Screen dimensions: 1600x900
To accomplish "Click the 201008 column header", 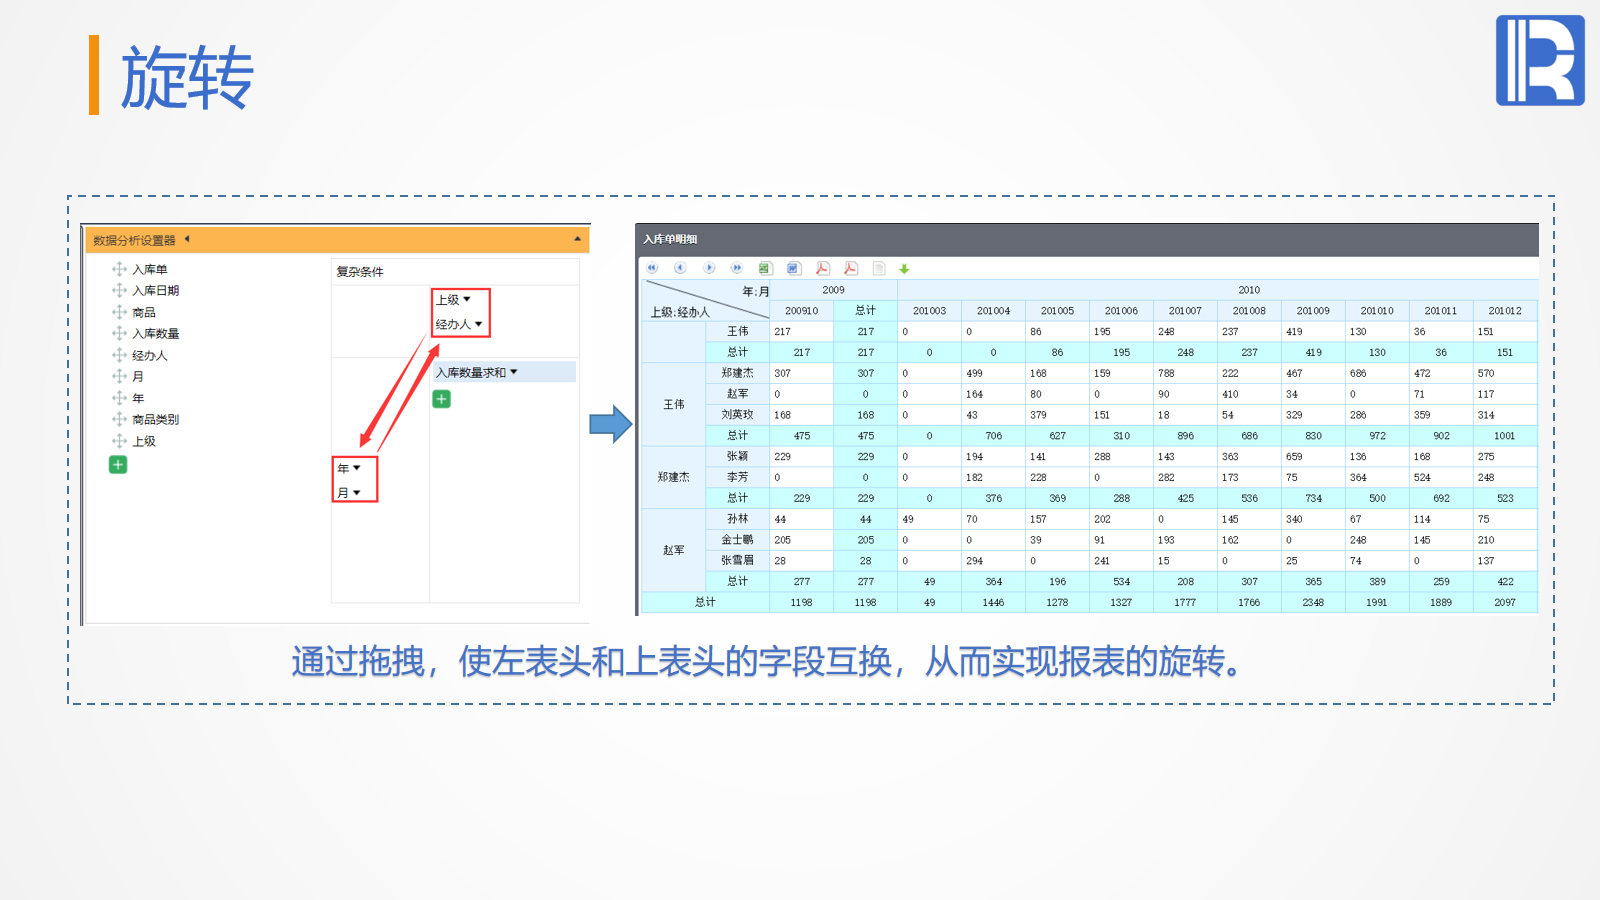I will pyautogui.click(x=1249, y=311).
